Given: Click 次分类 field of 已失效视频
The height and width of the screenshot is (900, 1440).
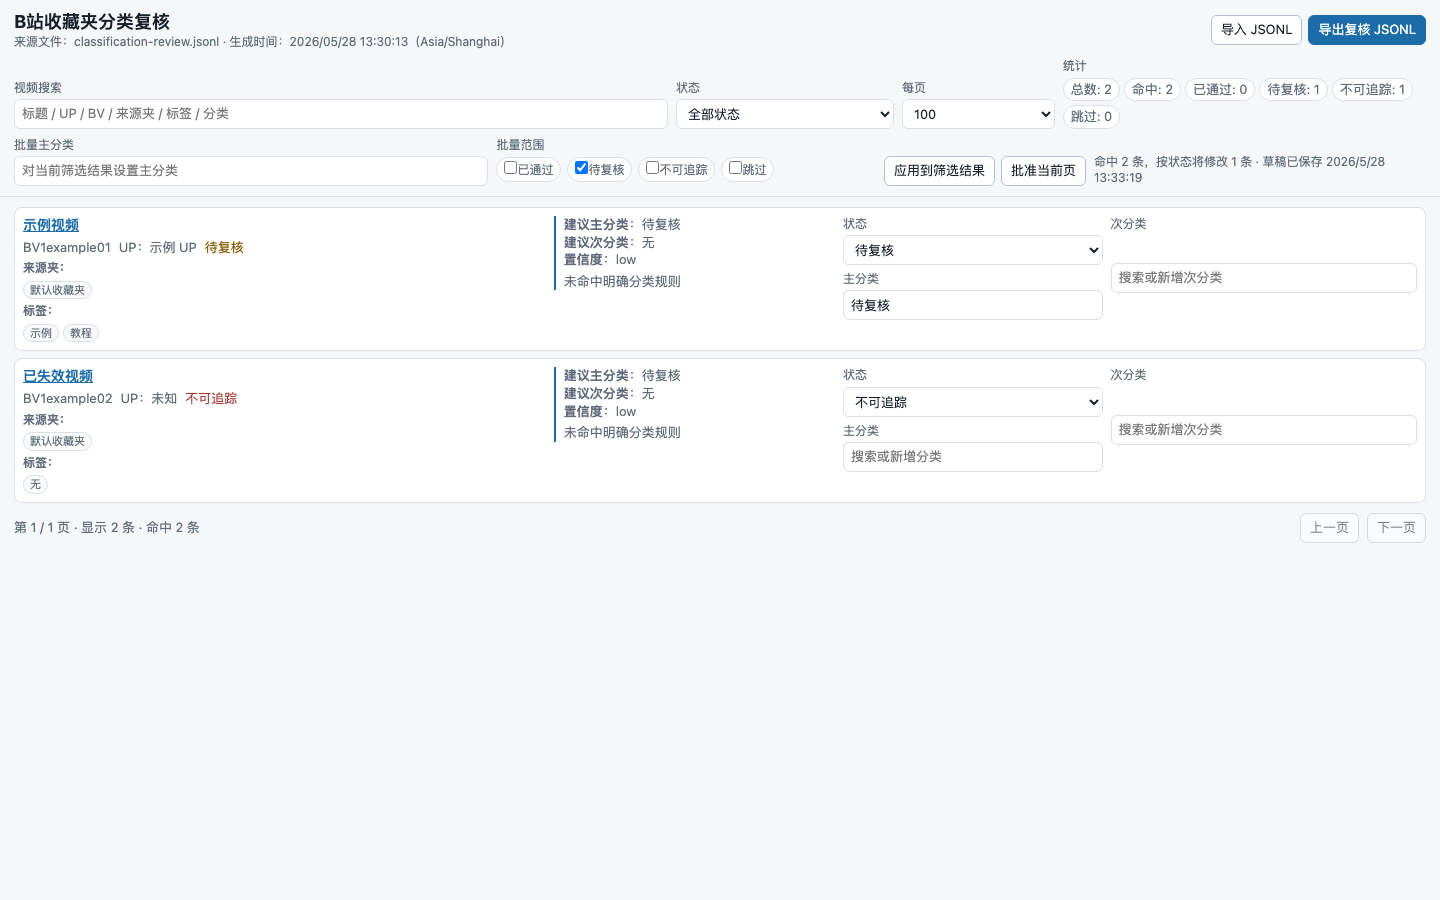Looking at the screenshot, I should click(1264, 430).
